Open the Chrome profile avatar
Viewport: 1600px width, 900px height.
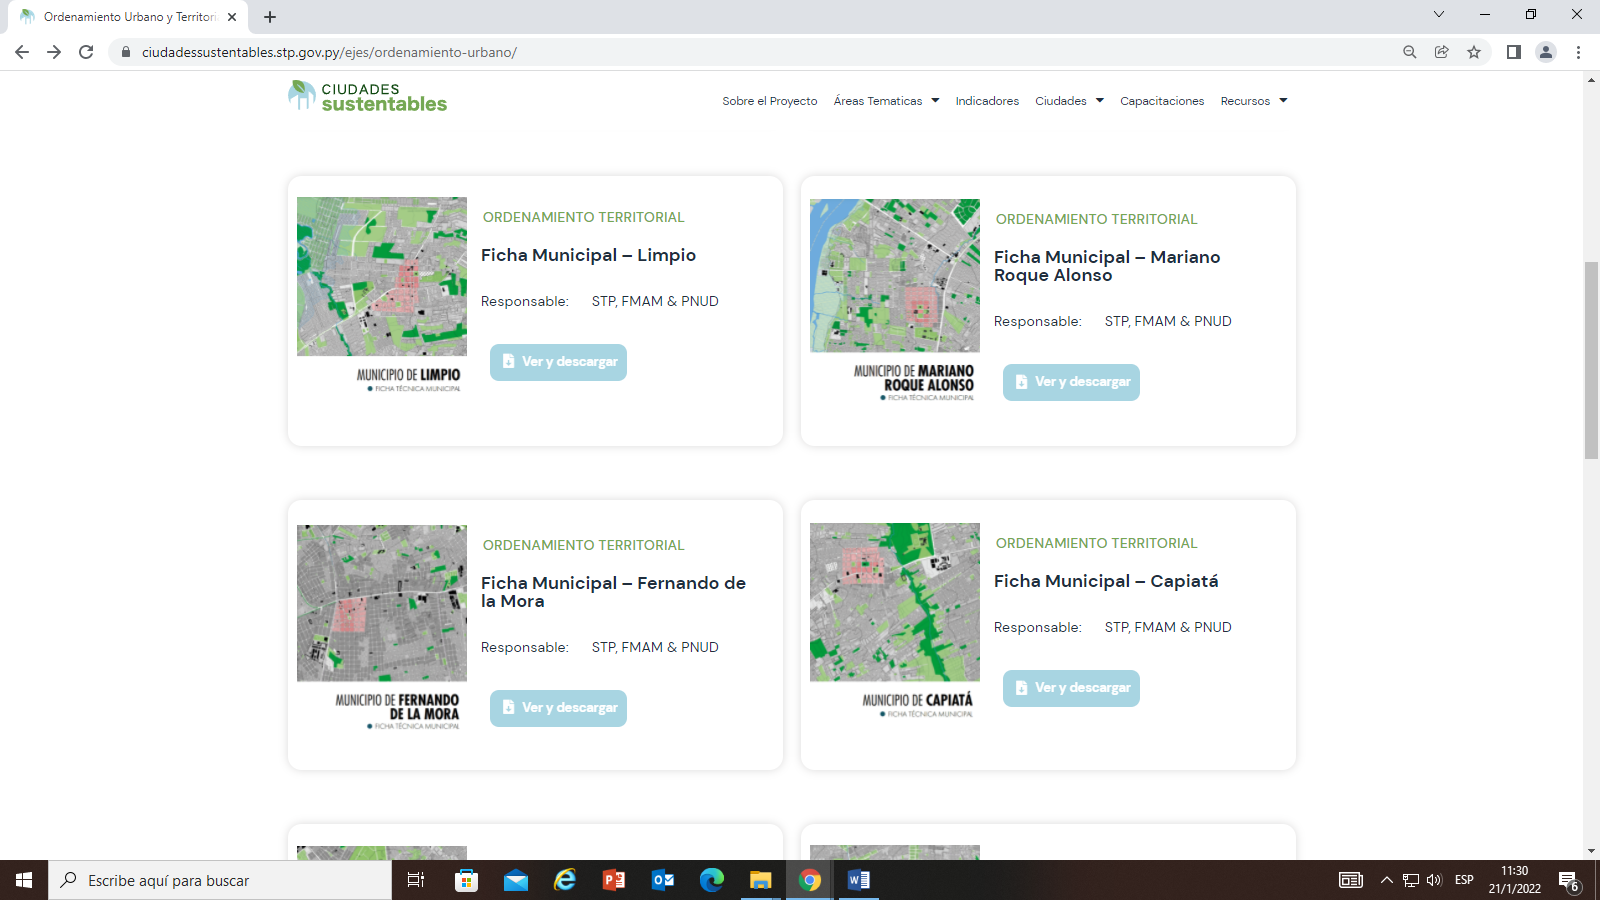[1545, 52]
